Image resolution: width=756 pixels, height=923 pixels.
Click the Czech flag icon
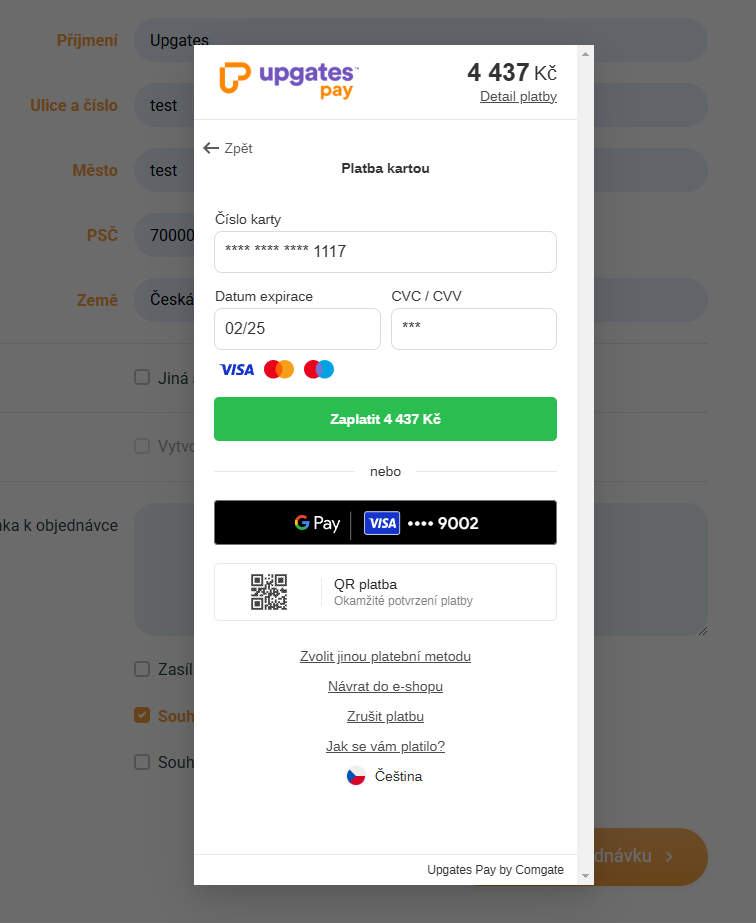[x=356, y=776]
